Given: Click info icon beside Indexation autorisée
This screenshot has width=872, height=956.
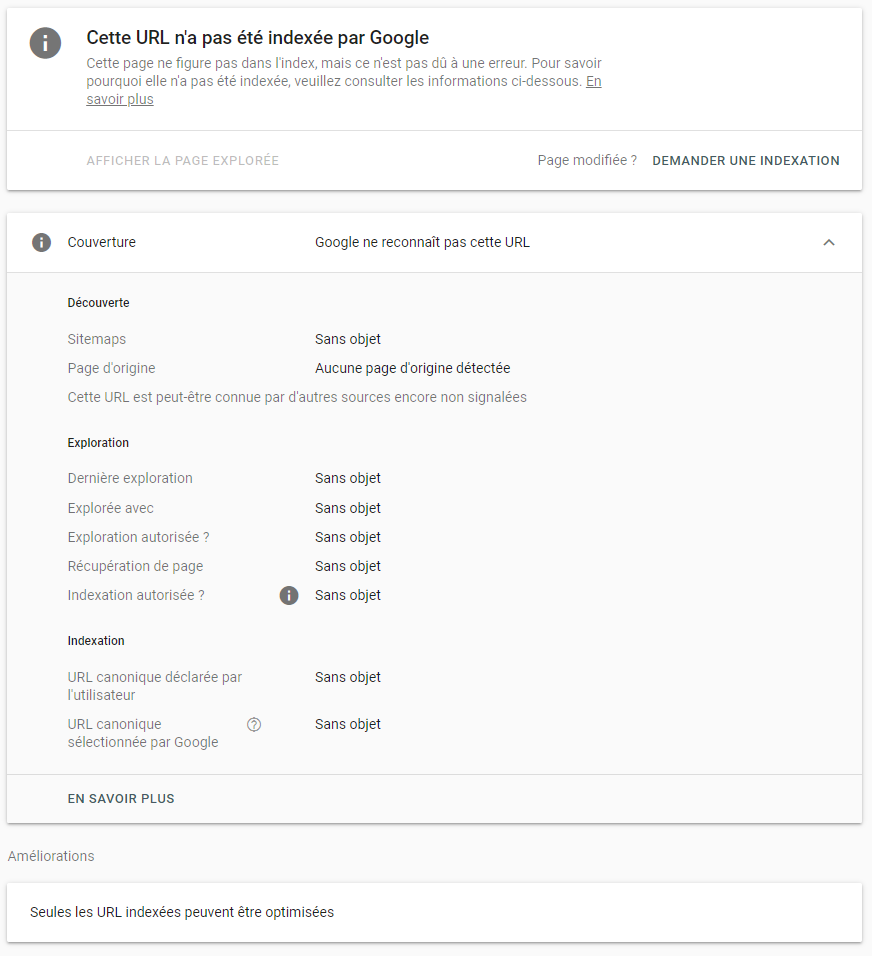Looking at the screenshot, I should tap(289, 596).
